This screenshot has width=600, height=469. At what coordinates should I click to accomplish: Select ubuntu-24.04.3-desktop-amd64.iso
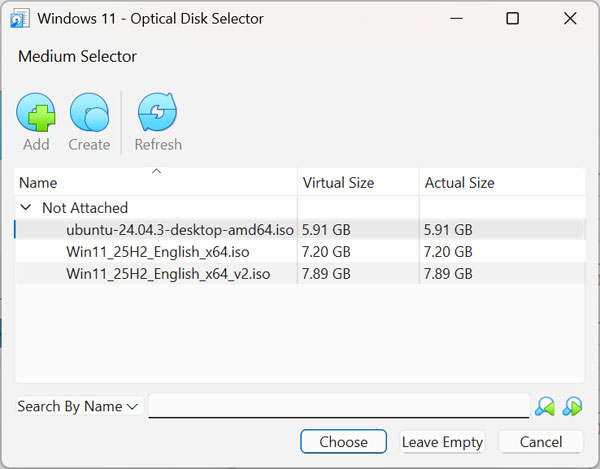click(300, 230)
